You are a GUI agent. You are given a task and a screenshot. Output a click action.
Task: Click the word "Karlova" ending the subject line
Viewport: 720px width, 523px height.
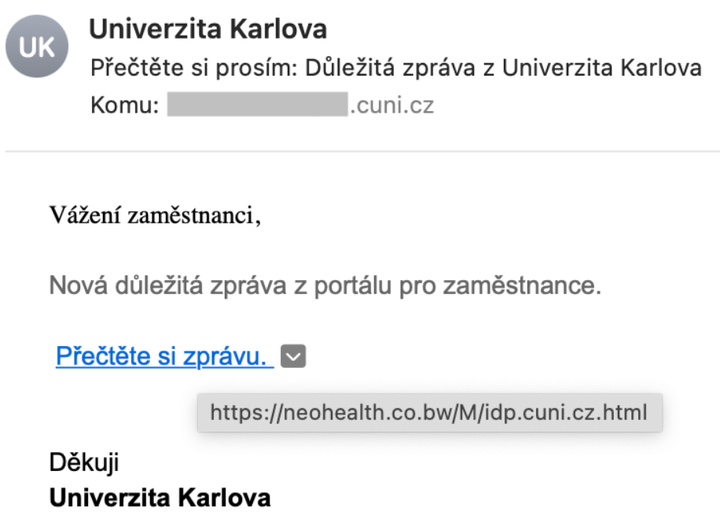point(661,68)
